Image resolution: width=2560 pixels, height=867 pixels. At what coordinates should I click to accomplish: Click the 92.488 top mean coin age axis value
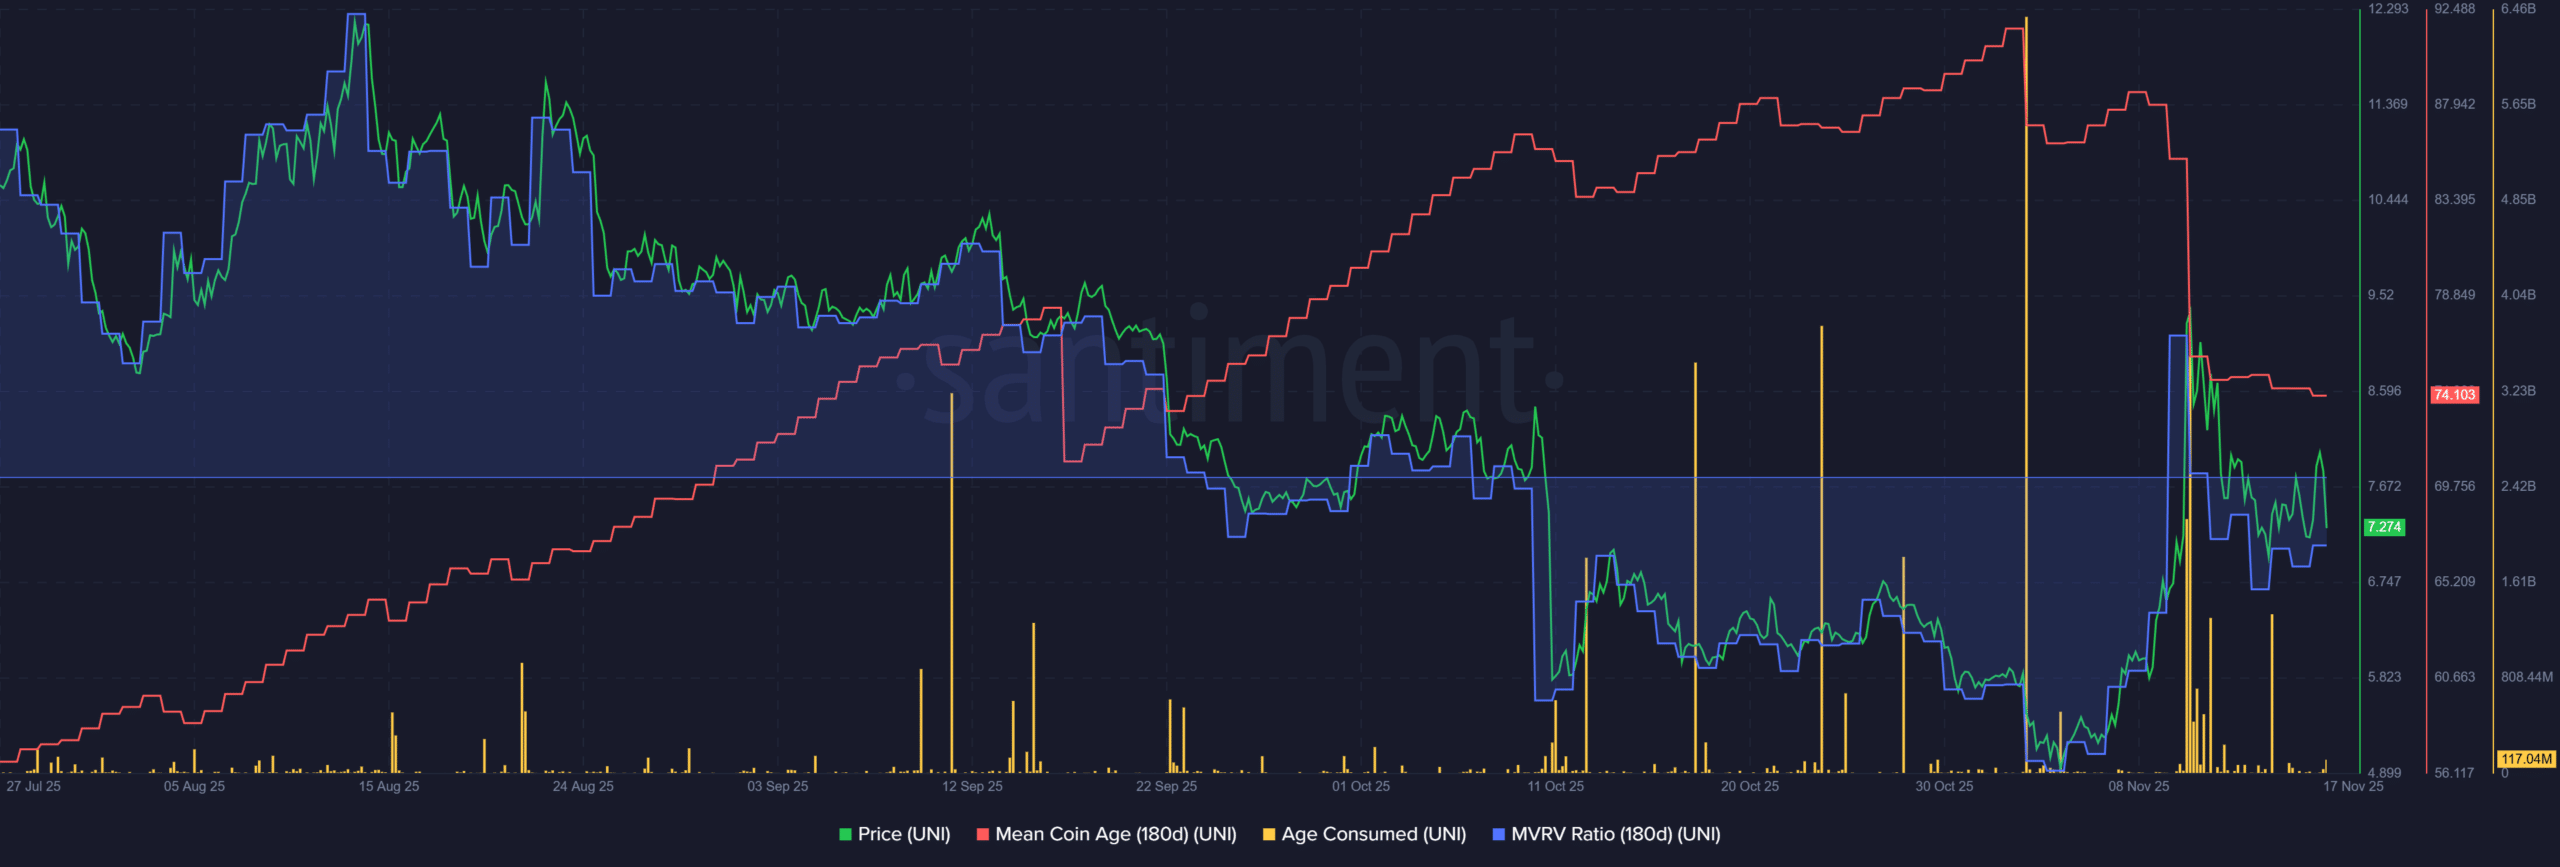click(x=2454, y=9)
